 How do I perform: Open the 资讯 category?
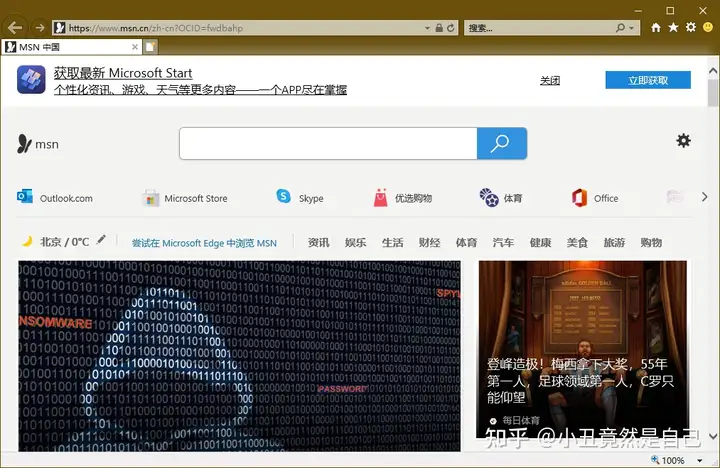(319, 242)
